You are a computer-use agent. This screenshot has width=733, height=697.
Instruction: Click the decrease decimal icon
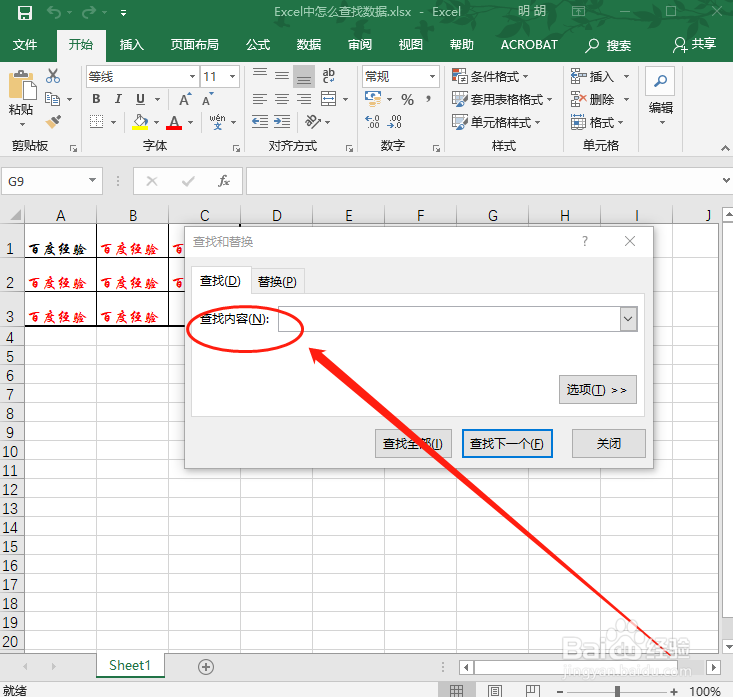tap(395, 122)
